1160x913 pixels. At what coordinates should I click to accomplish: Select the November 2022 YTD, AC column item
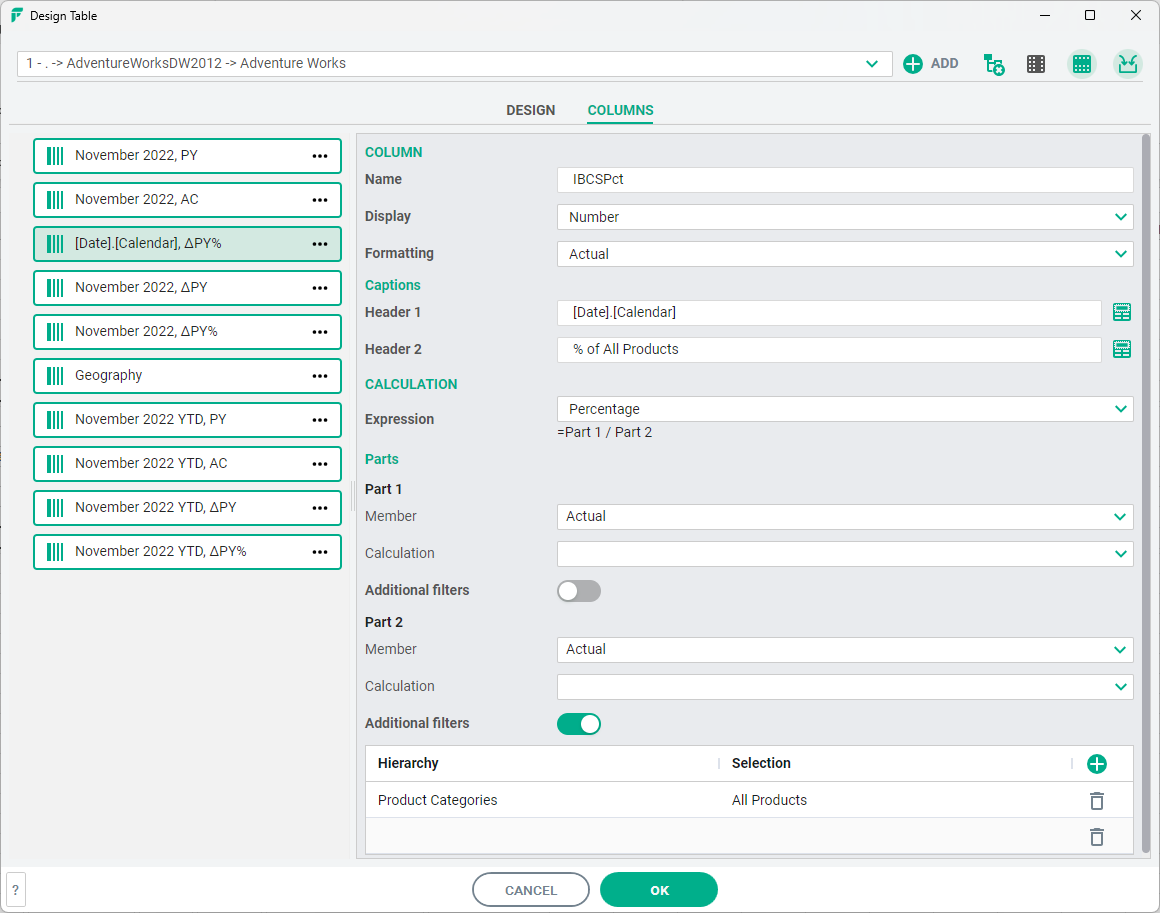[187, 464]
